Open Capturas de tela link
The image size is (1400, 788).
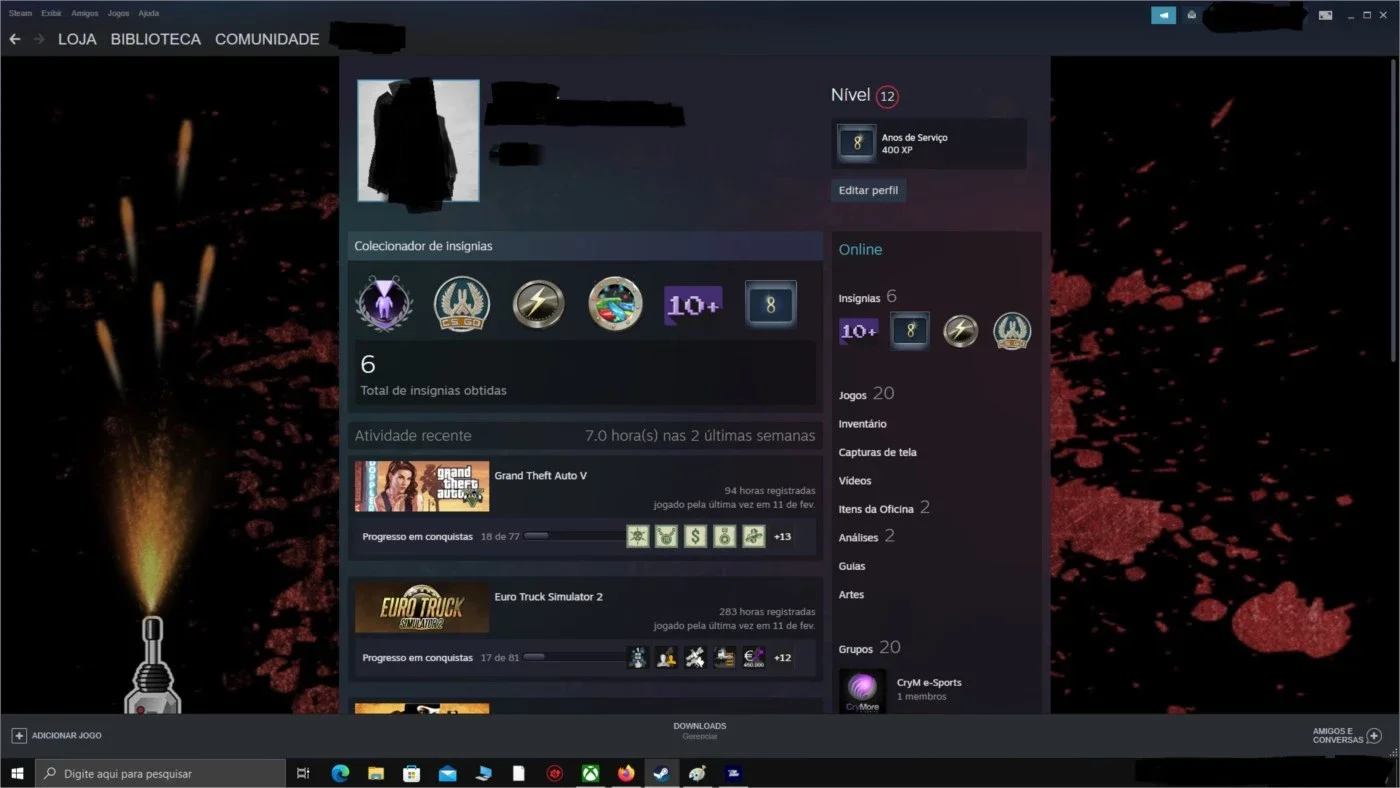click(x=877, y=452)
